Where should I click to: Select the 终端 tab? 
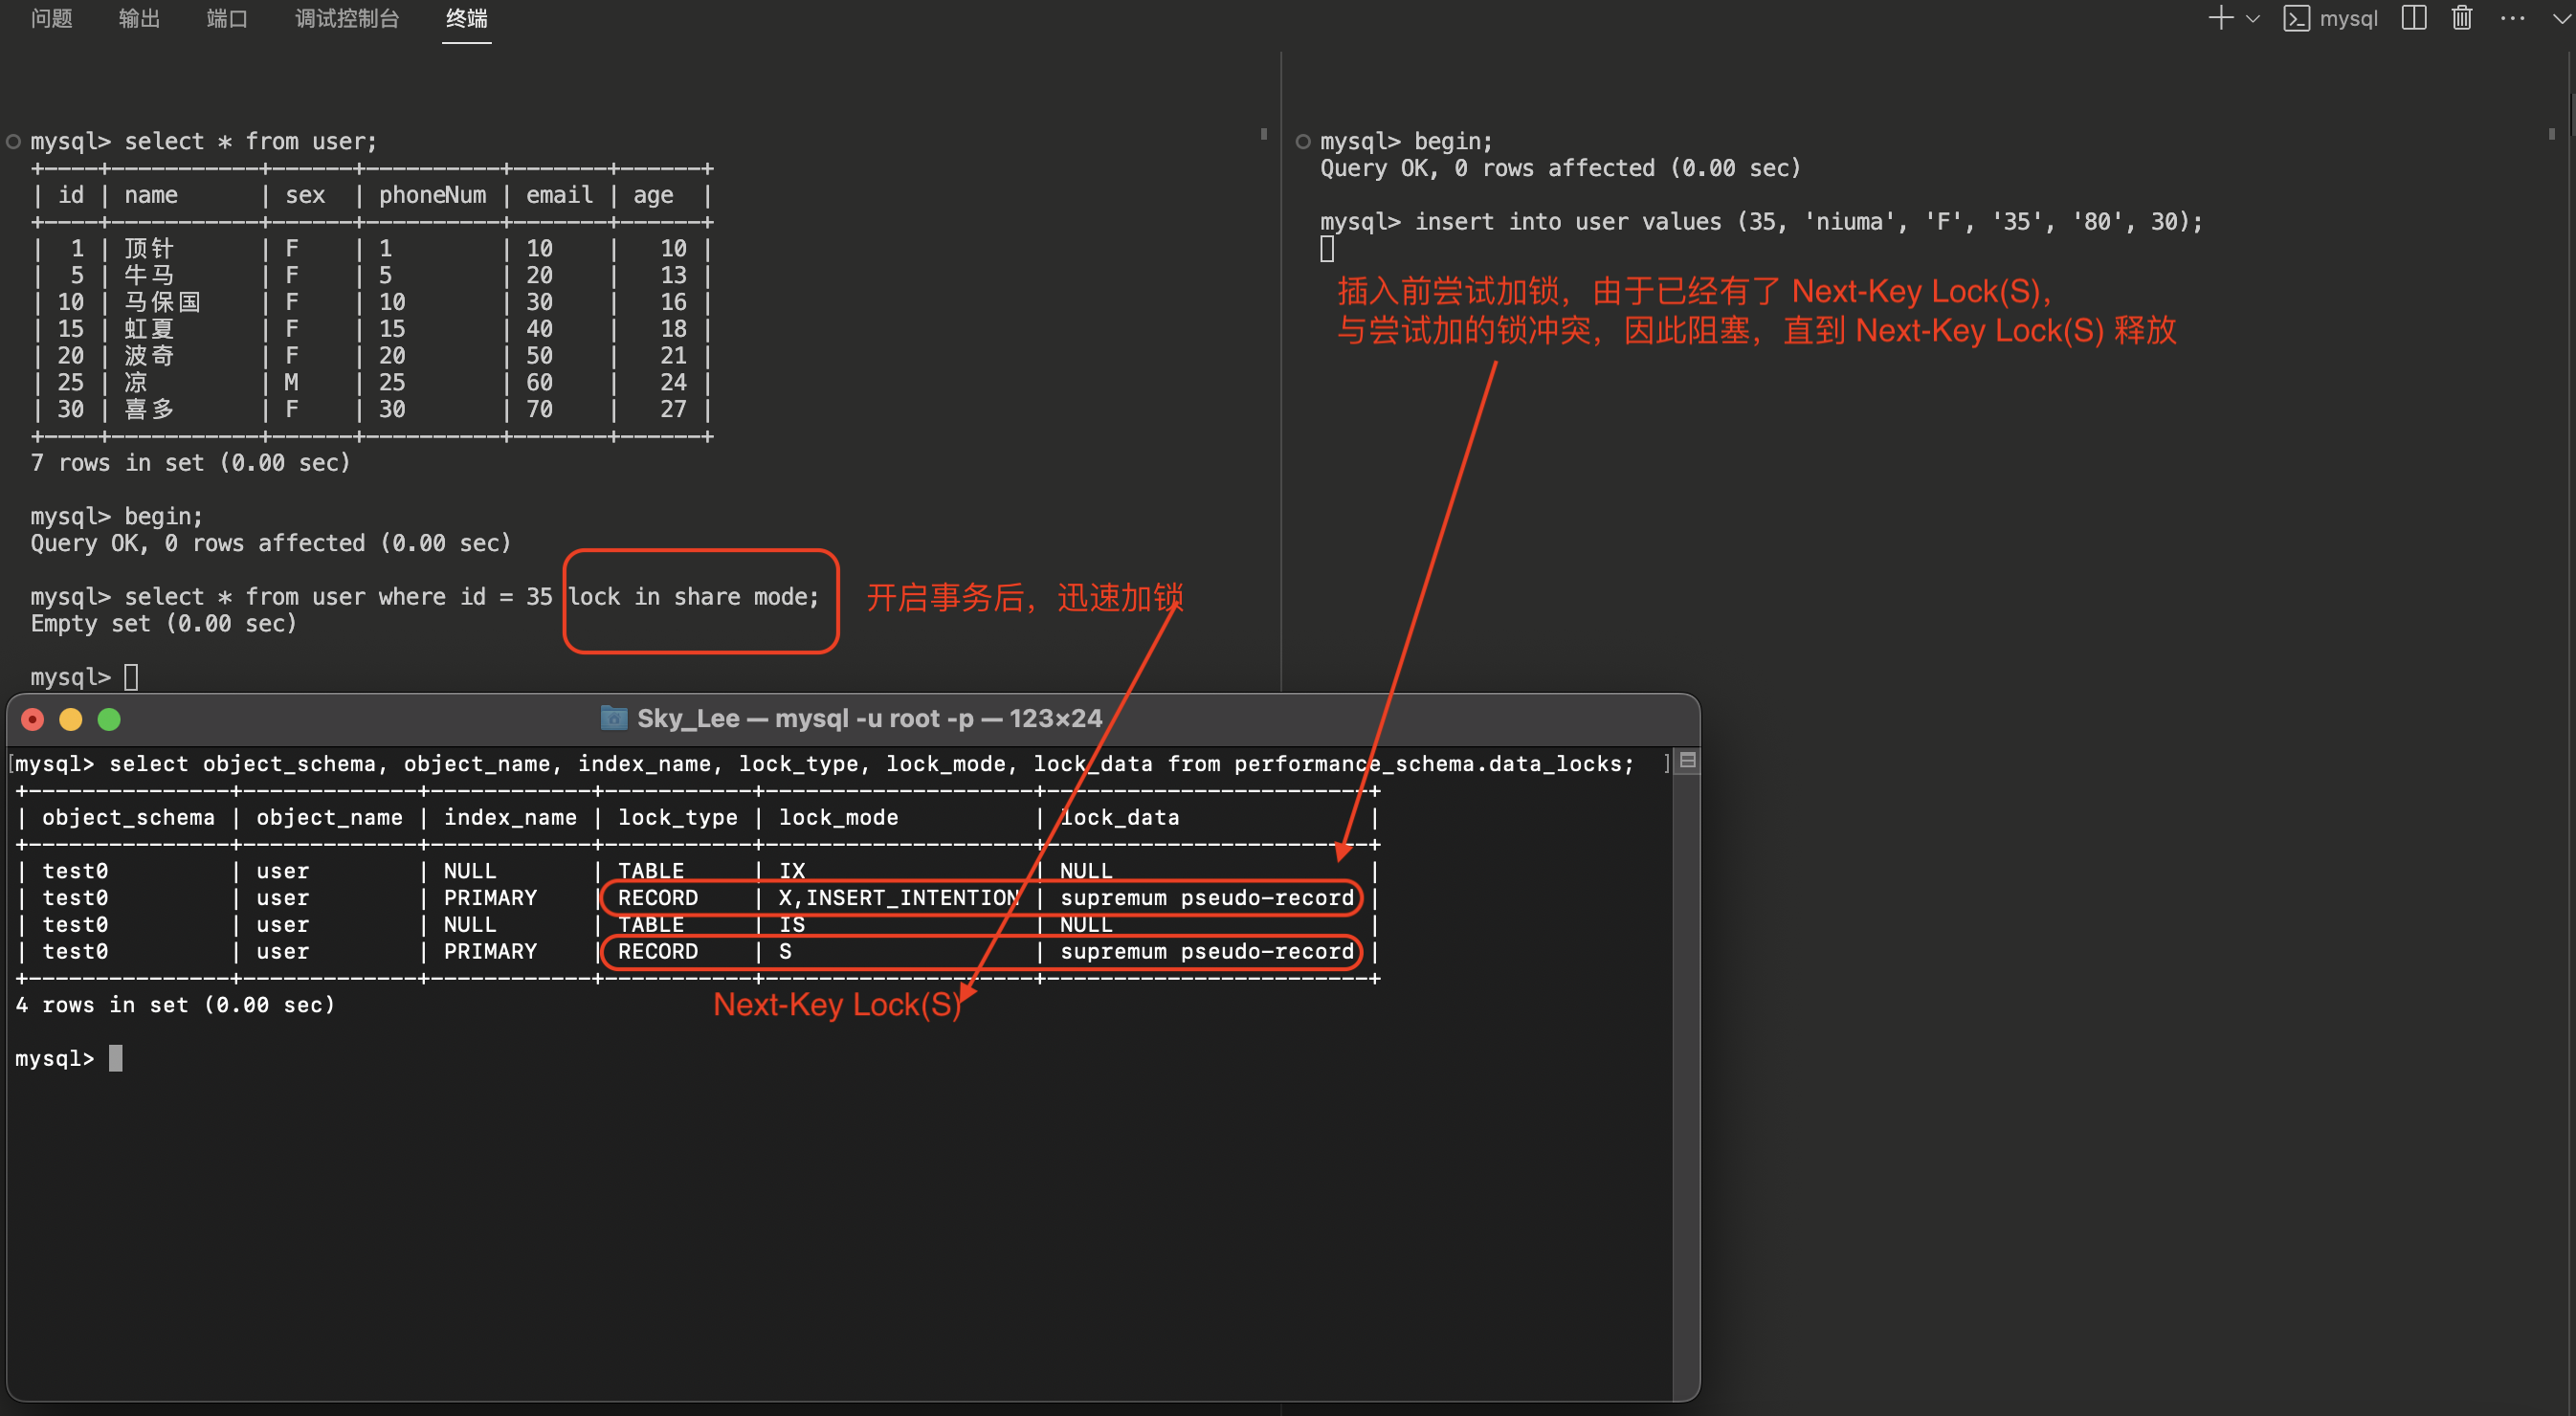tap(466, 18)
